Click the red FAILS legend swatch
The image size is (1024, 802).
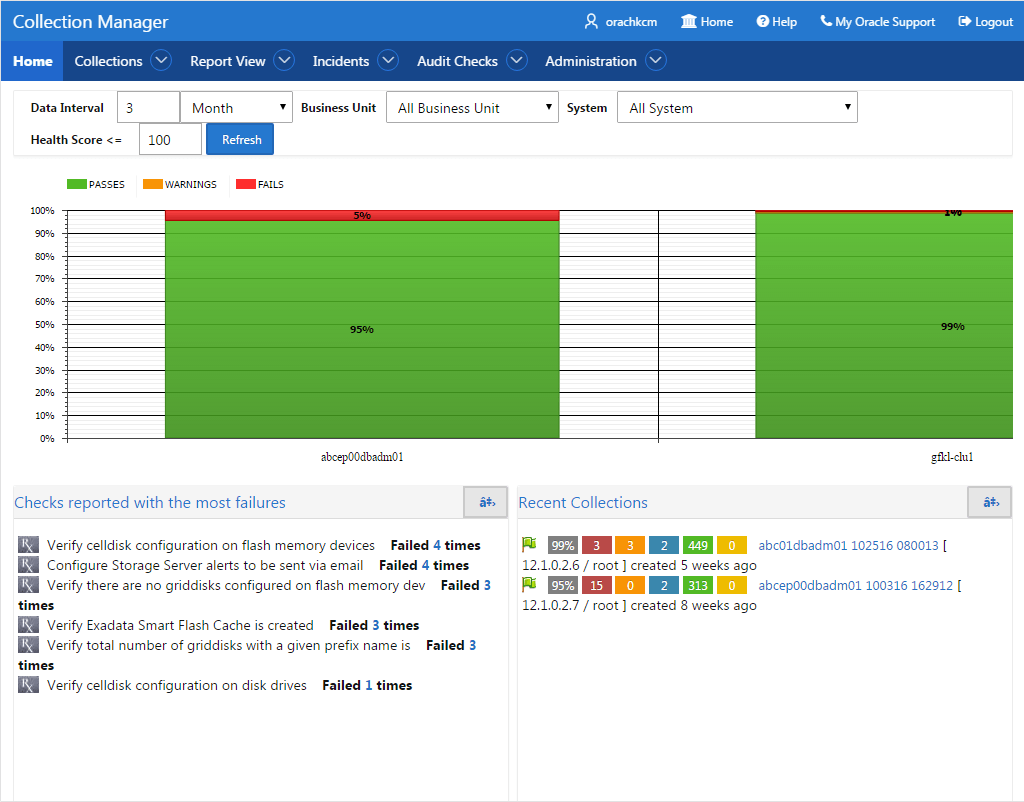tap(246, 184)
